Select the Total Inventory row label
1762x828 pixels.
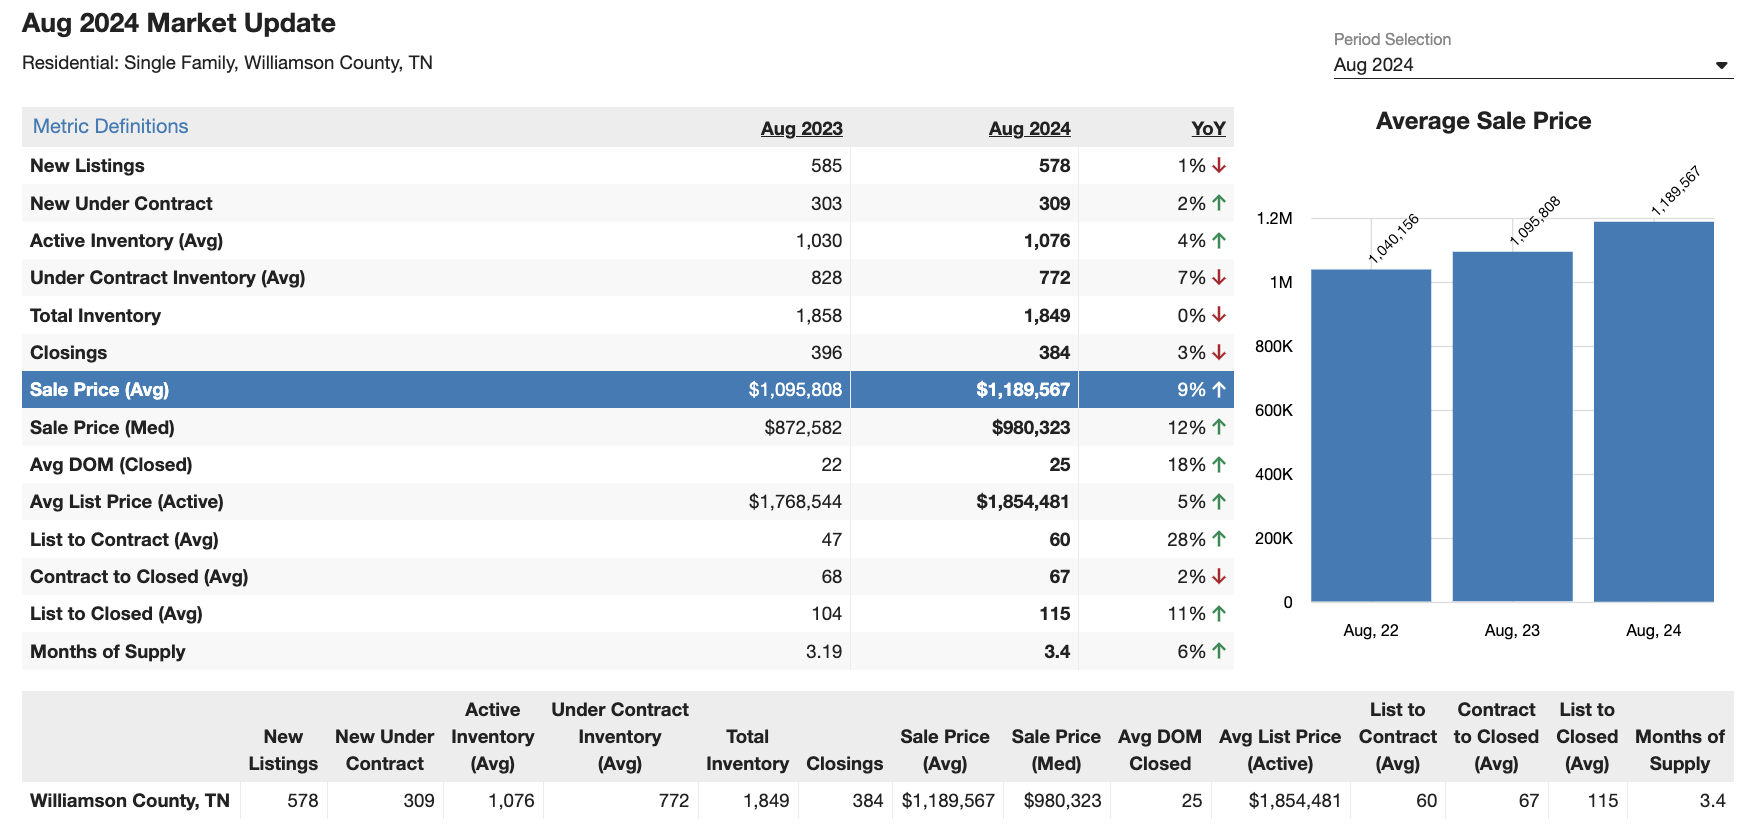[x=95, y=316]
